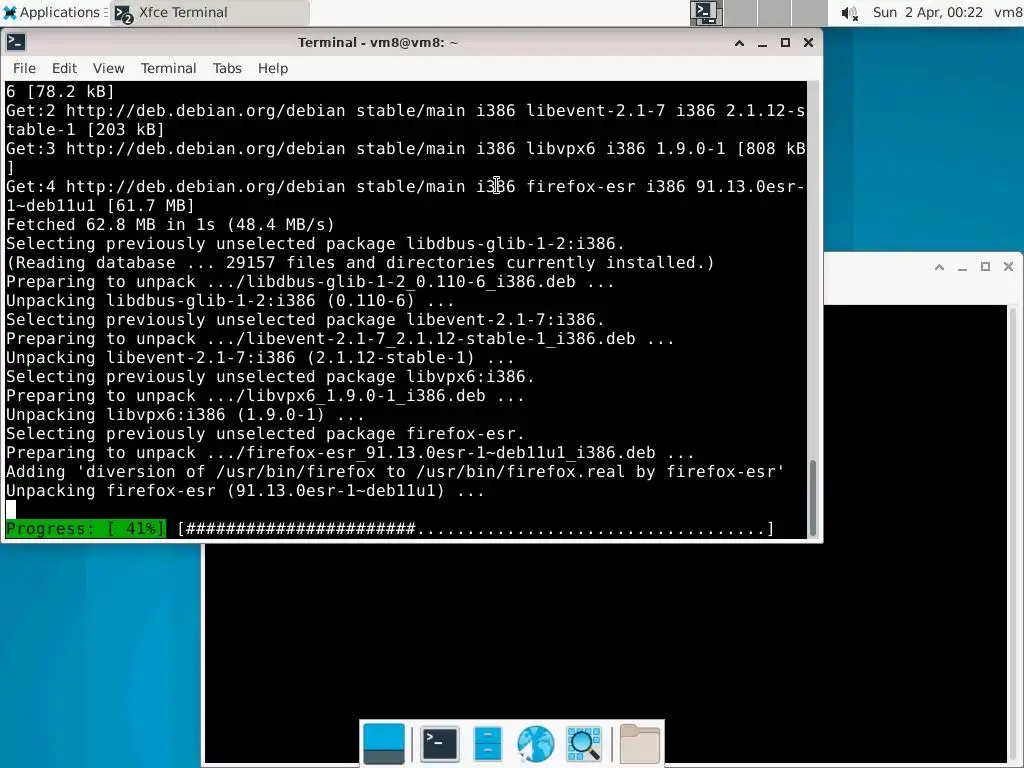
Task: Minimize the background window
Action: click(962, 267)
